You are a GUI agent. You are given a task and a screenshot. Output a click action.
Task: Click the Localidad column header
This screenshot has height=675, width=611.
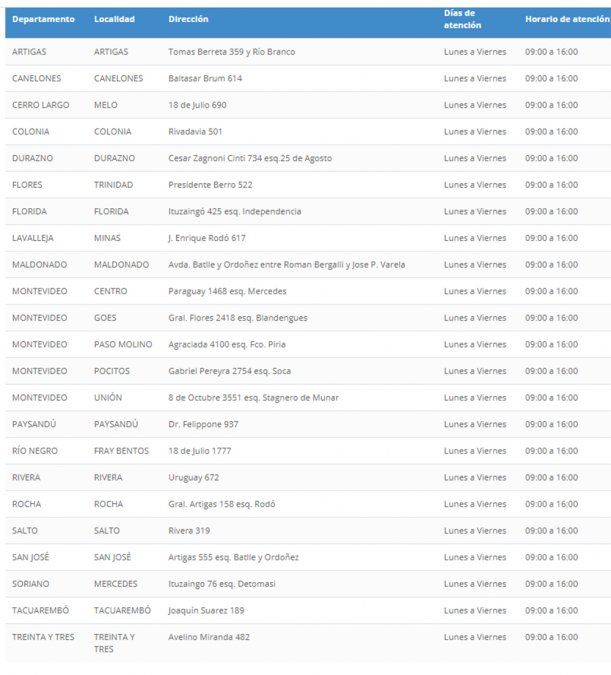[114, 19]
